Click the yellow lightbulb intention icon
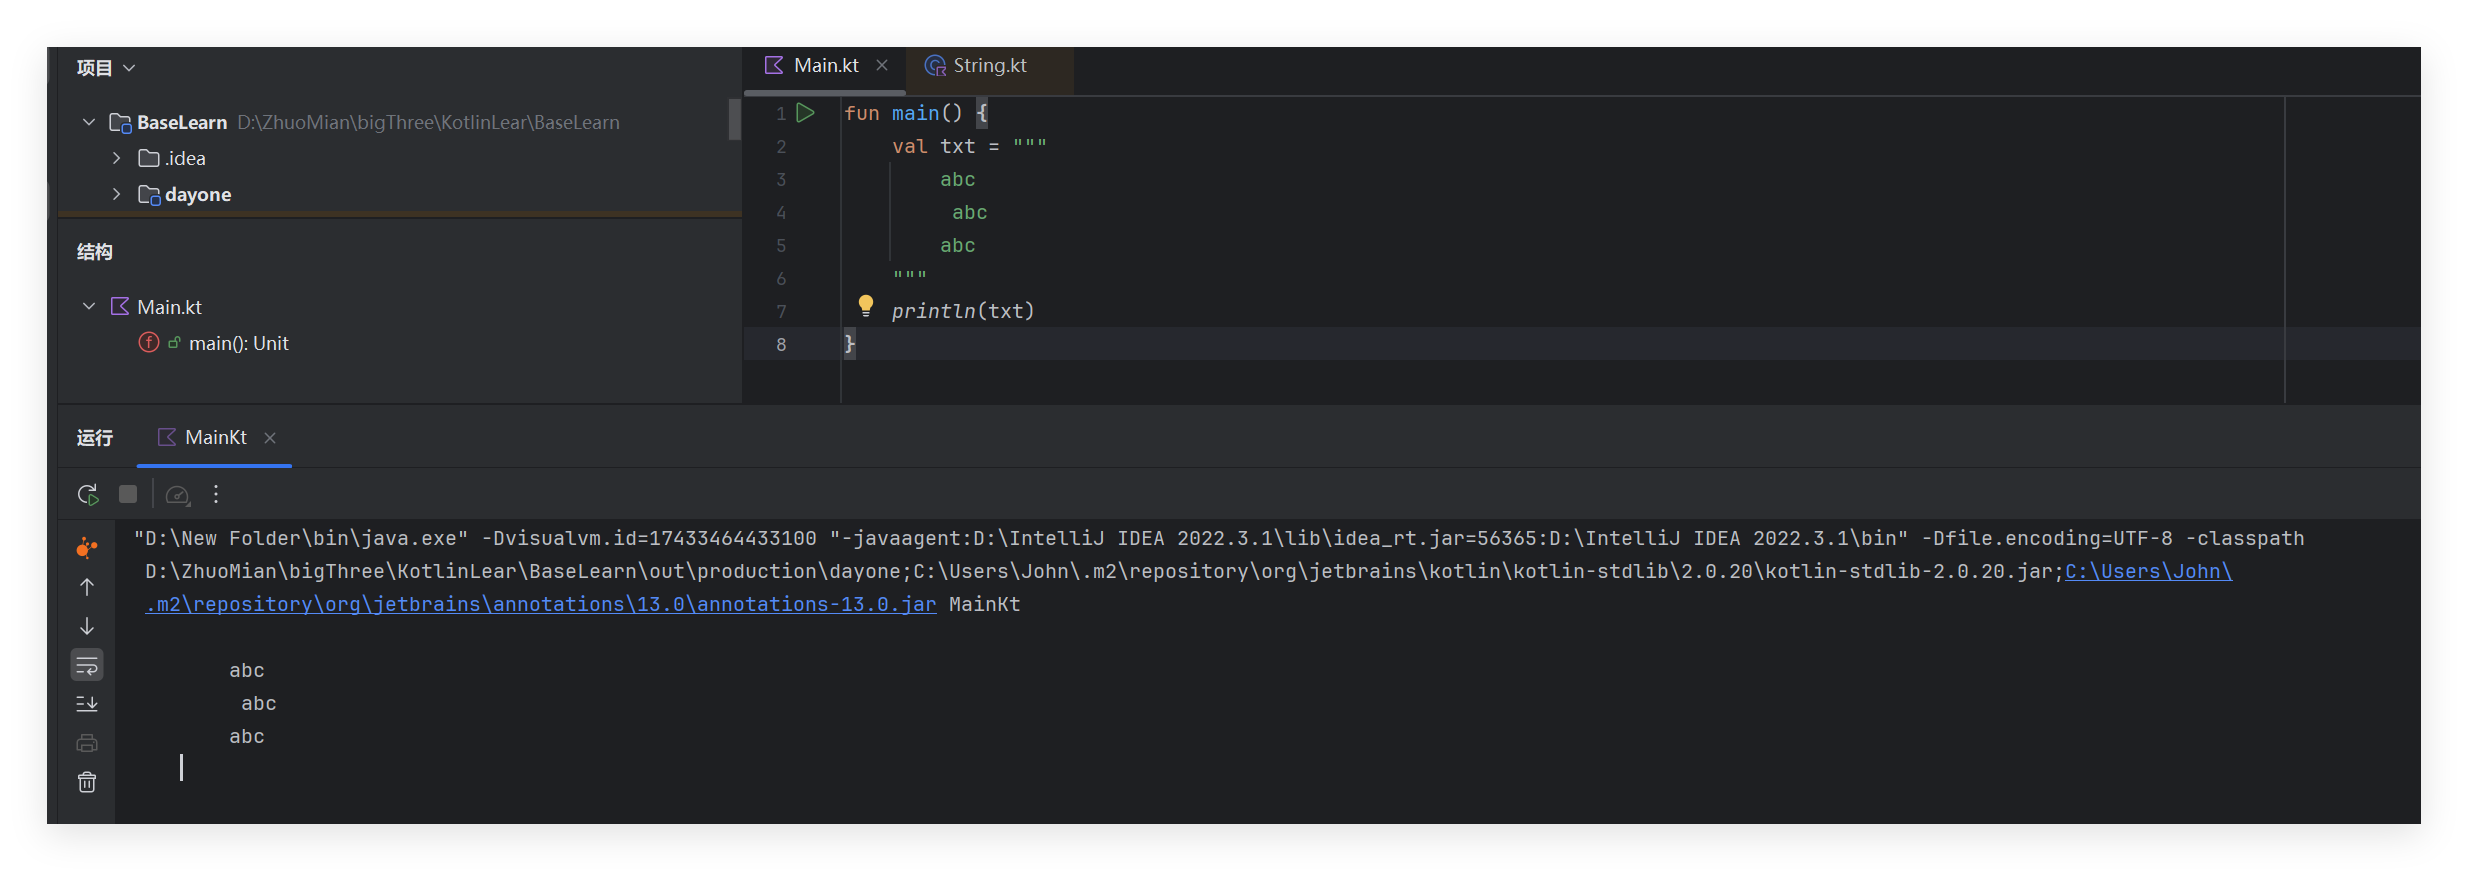This screenshot has height=871, width=2468. click(x=866, y=306)
